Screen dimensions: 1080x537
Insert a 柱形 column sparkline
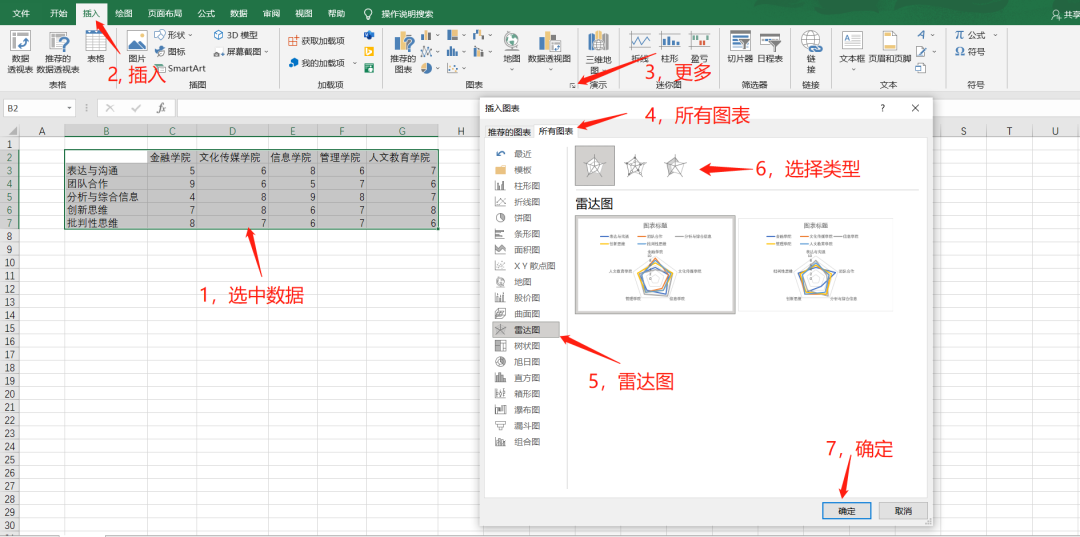669,47
